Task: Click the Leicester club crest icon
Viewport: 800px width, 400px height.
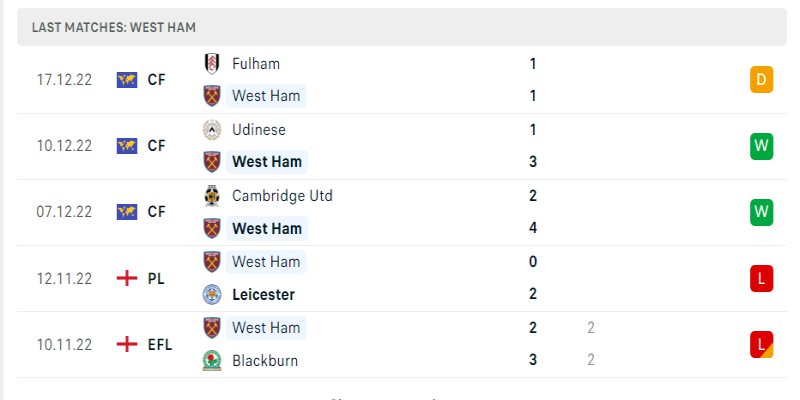Action: [x=212, y=294]
